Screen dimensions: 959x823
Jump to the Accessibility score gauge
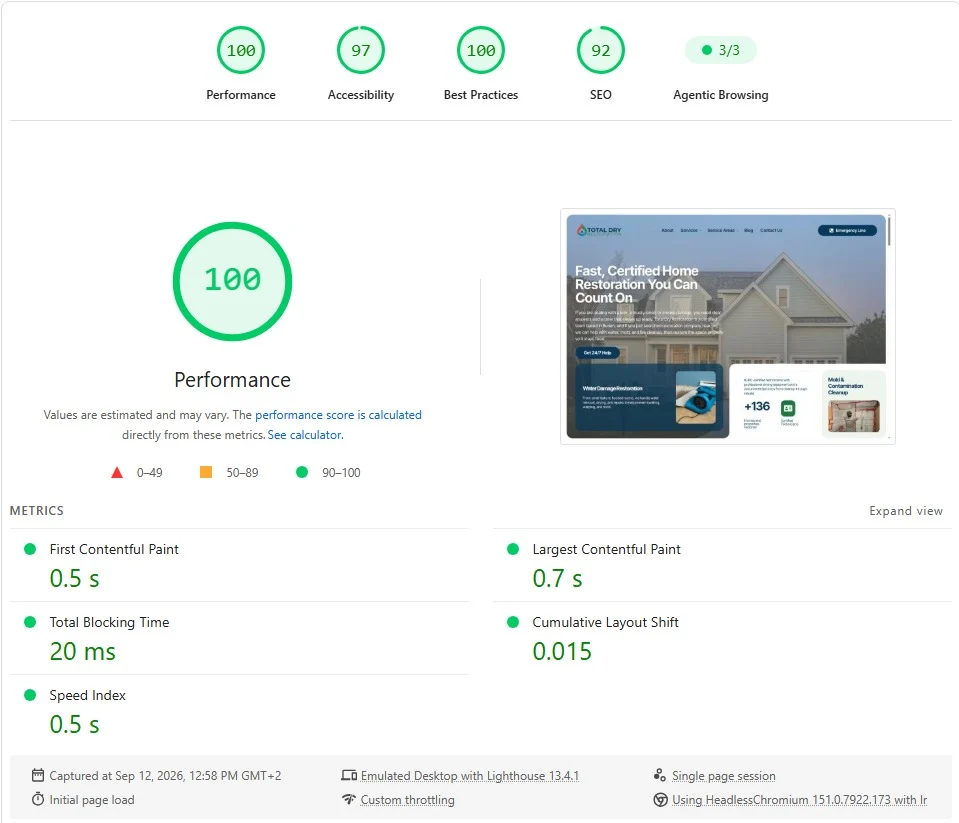pos(361,50)
